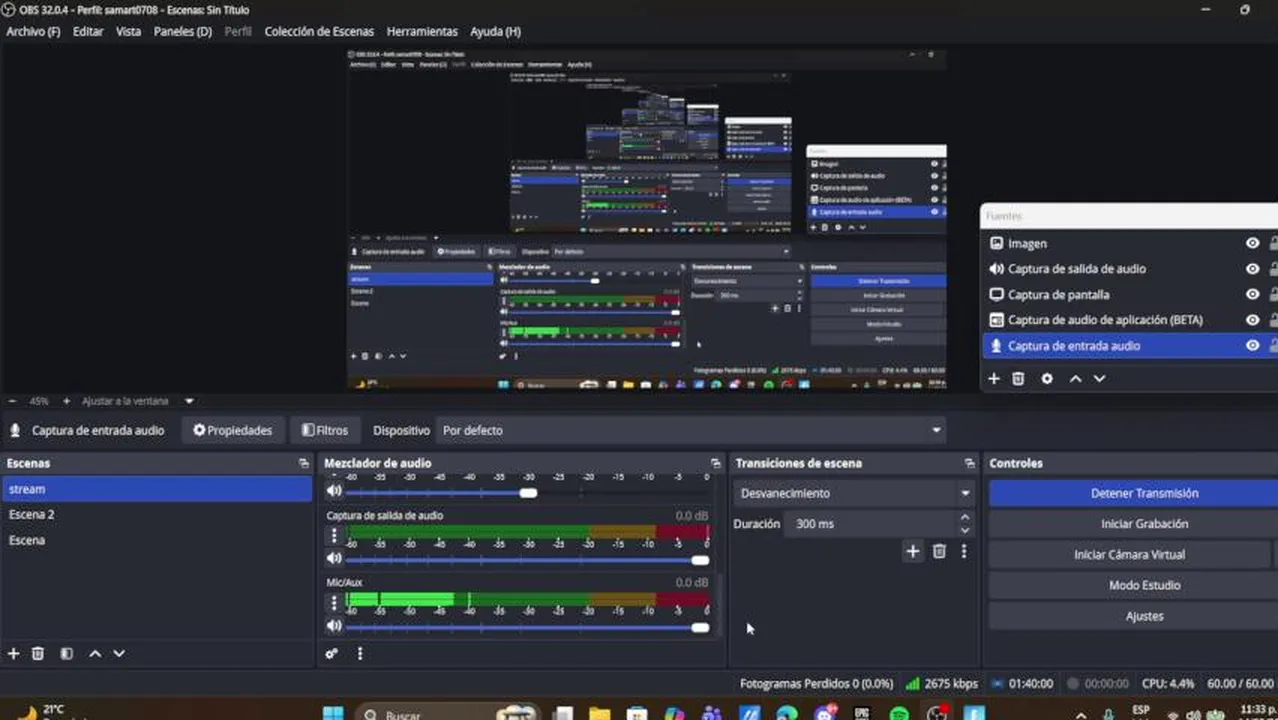
Task: Toggle visibility of Captura de salida de audio source
Action: (x=1252, y=269)
